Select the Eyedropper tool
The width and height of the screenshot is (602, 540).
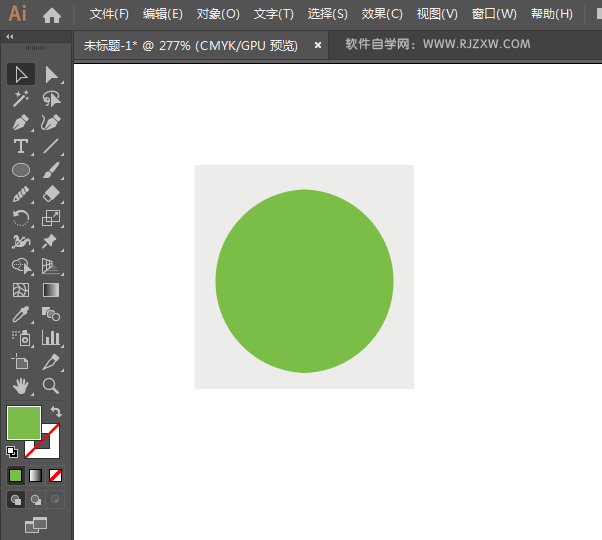[x=21, y=314]
